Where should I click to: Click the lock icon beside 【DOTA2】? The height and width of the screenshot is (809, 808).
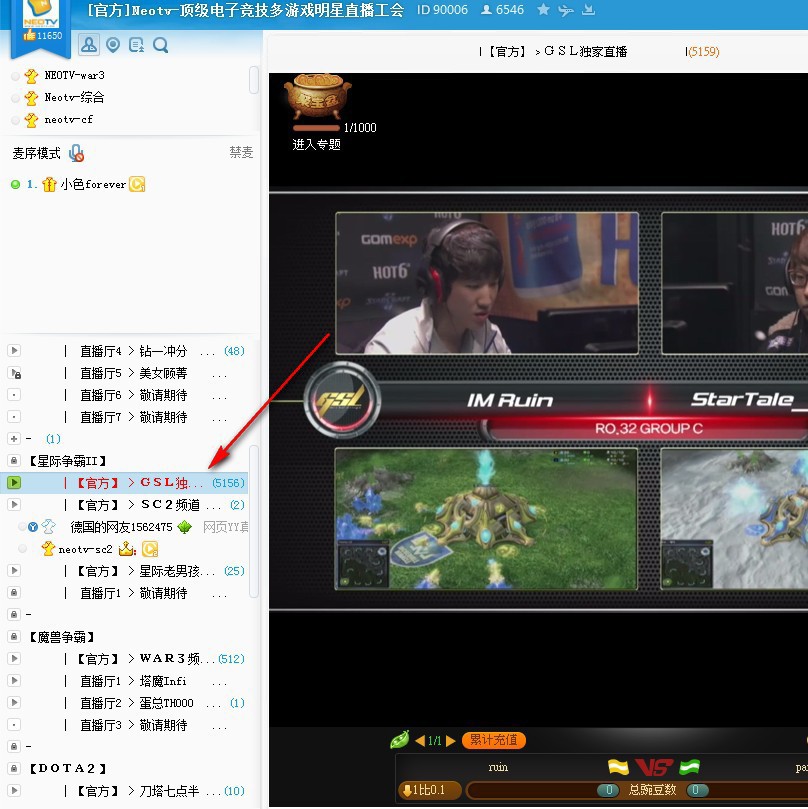(14, 768)
